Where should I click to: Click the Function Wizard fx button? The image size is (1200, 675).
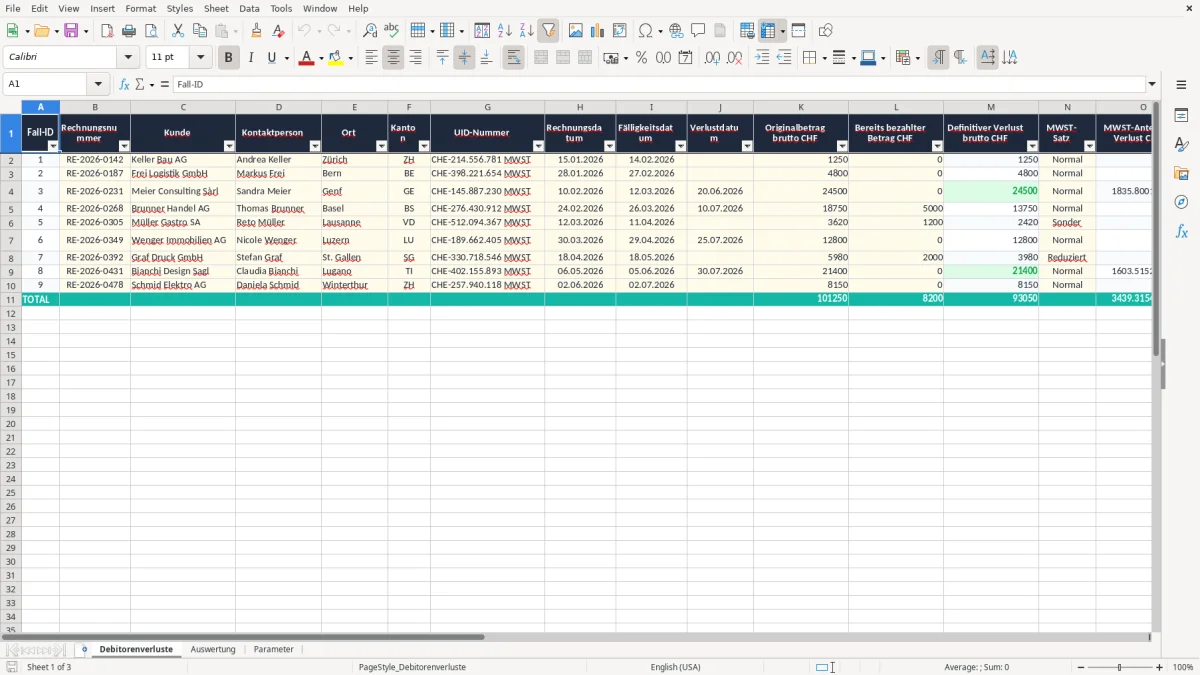[124, 84]
